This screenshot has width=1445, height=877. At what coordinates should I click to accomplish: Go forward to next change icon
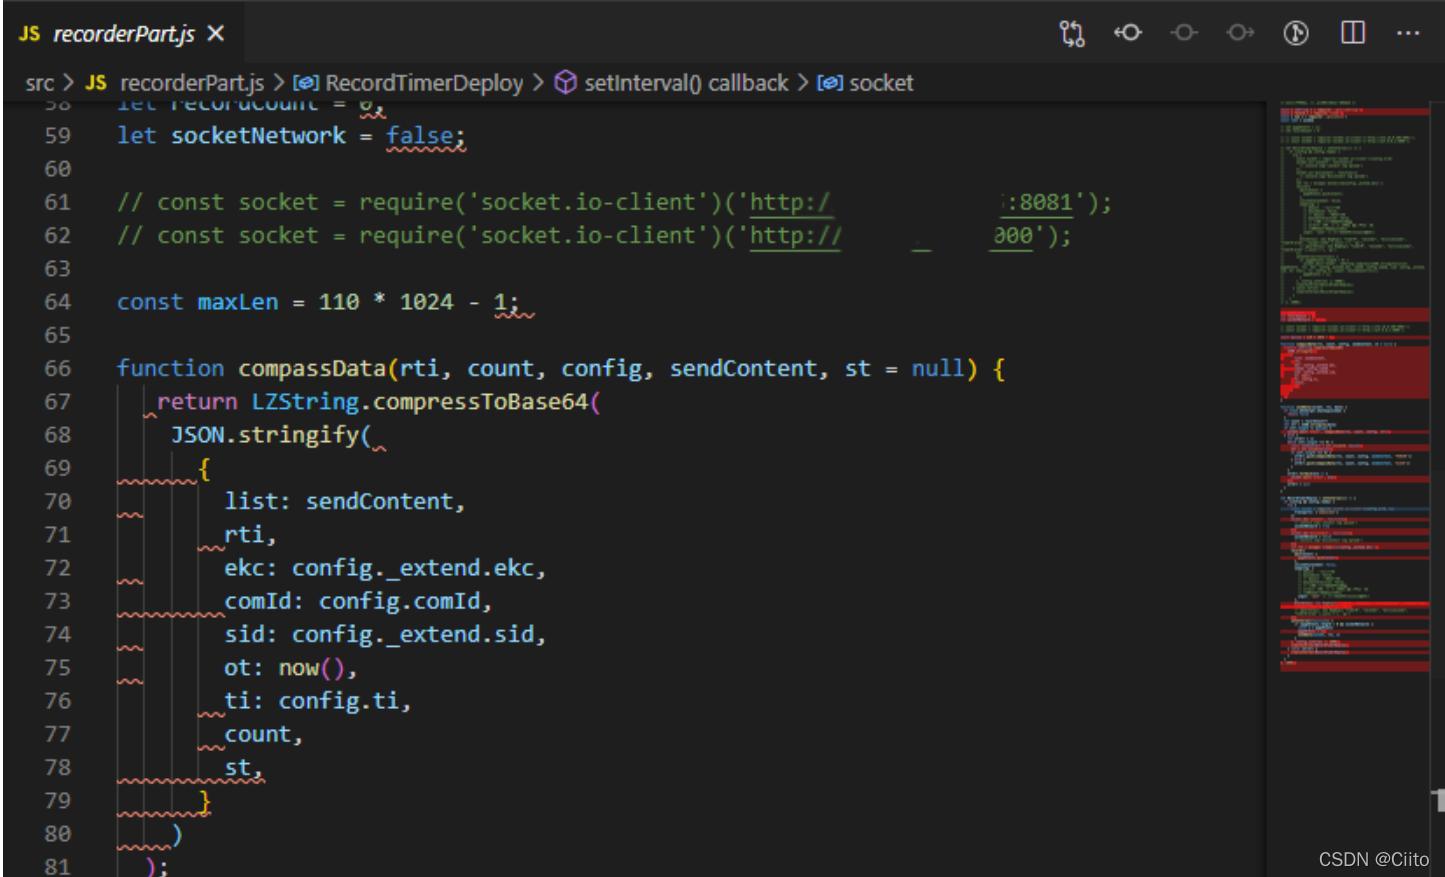(x=1240, y=33)
